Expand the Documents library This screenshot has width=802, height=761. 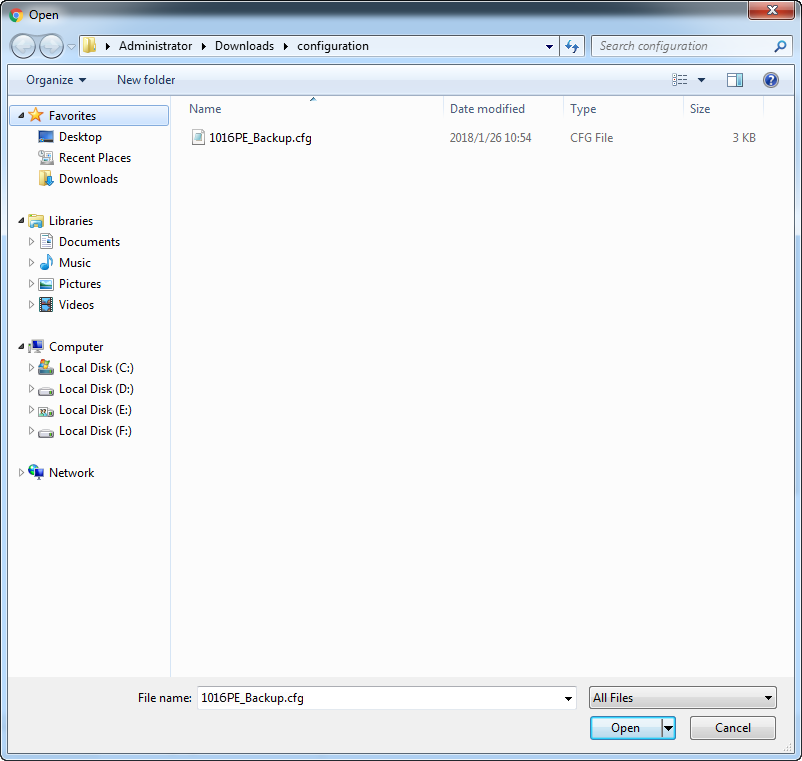click(x=31, y=241)
